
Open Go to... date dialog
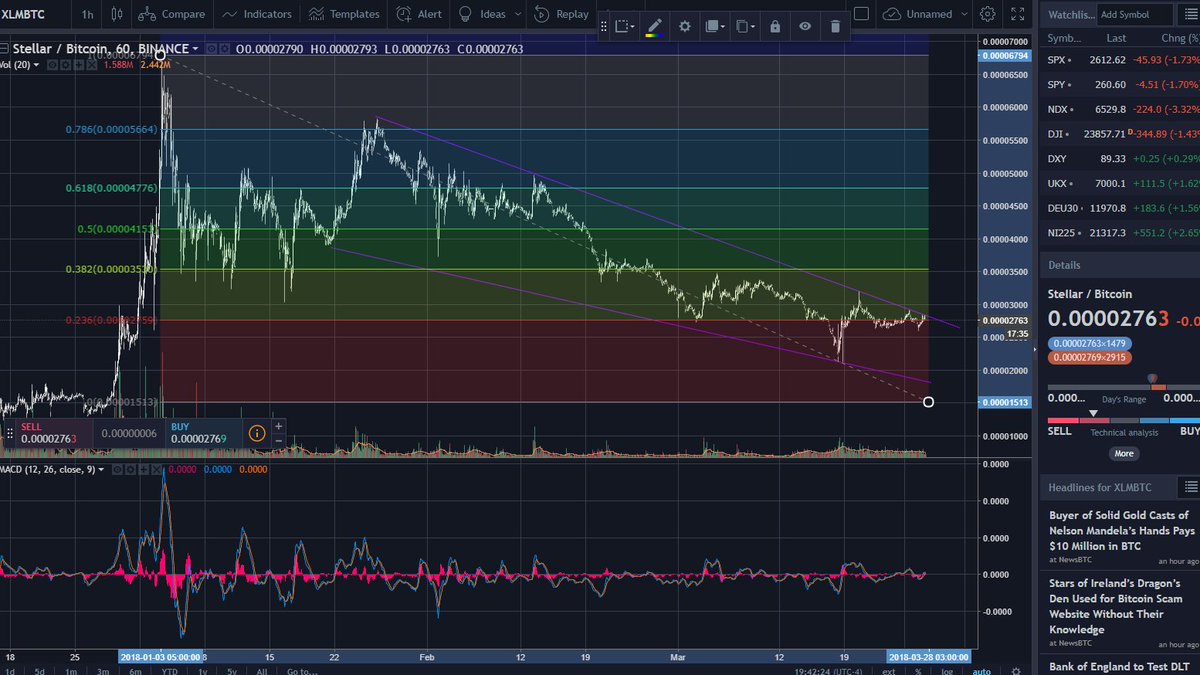[x=302, y=669]
